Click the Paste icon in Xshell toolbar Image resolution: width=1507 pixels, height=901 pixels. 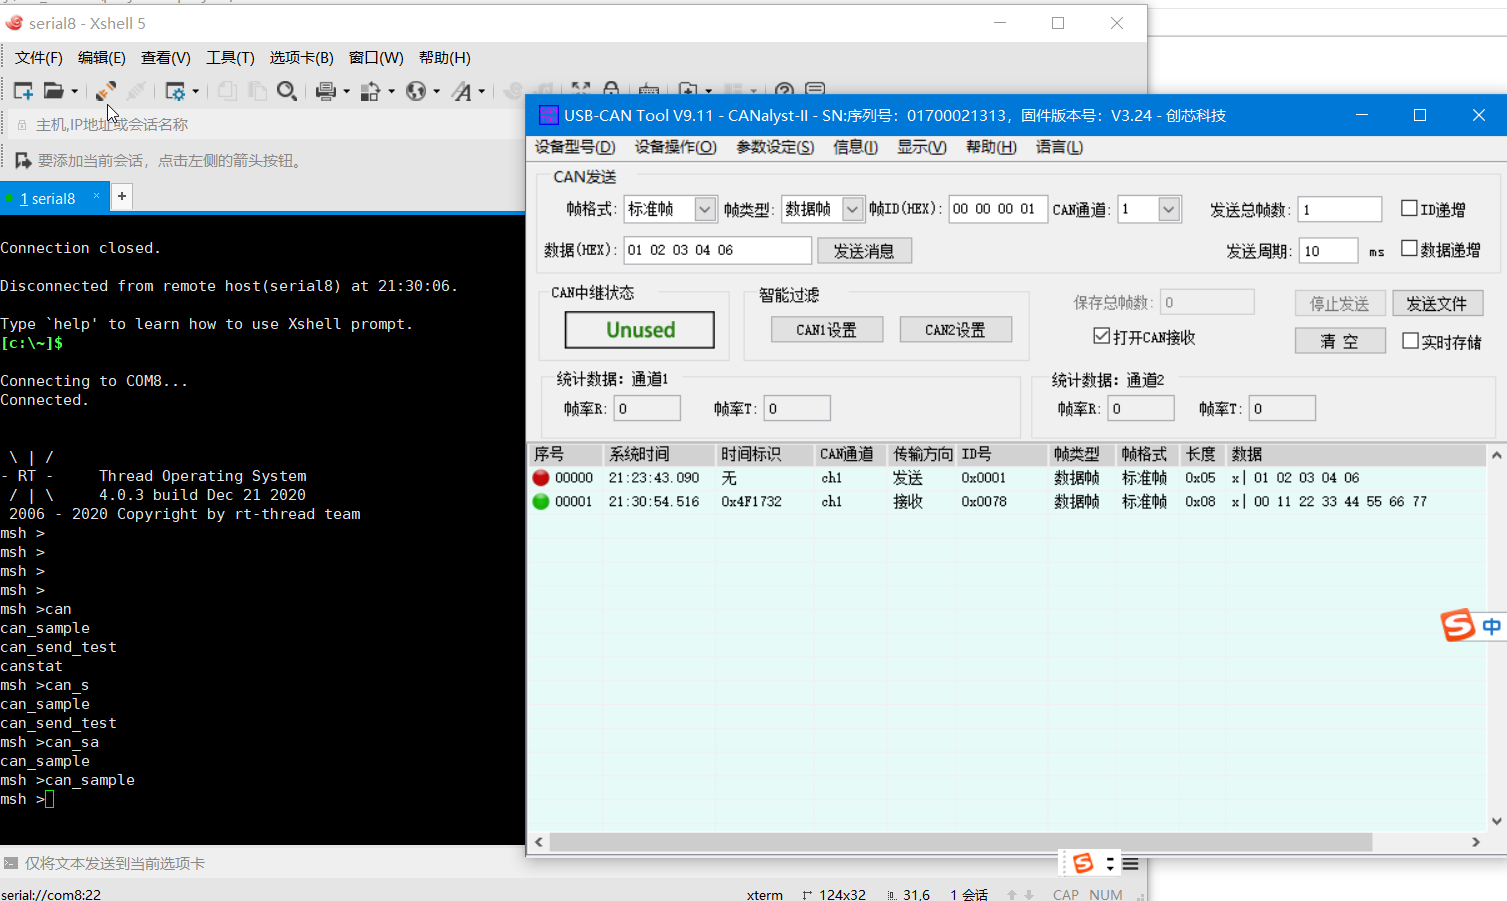(x=257, y=91)
